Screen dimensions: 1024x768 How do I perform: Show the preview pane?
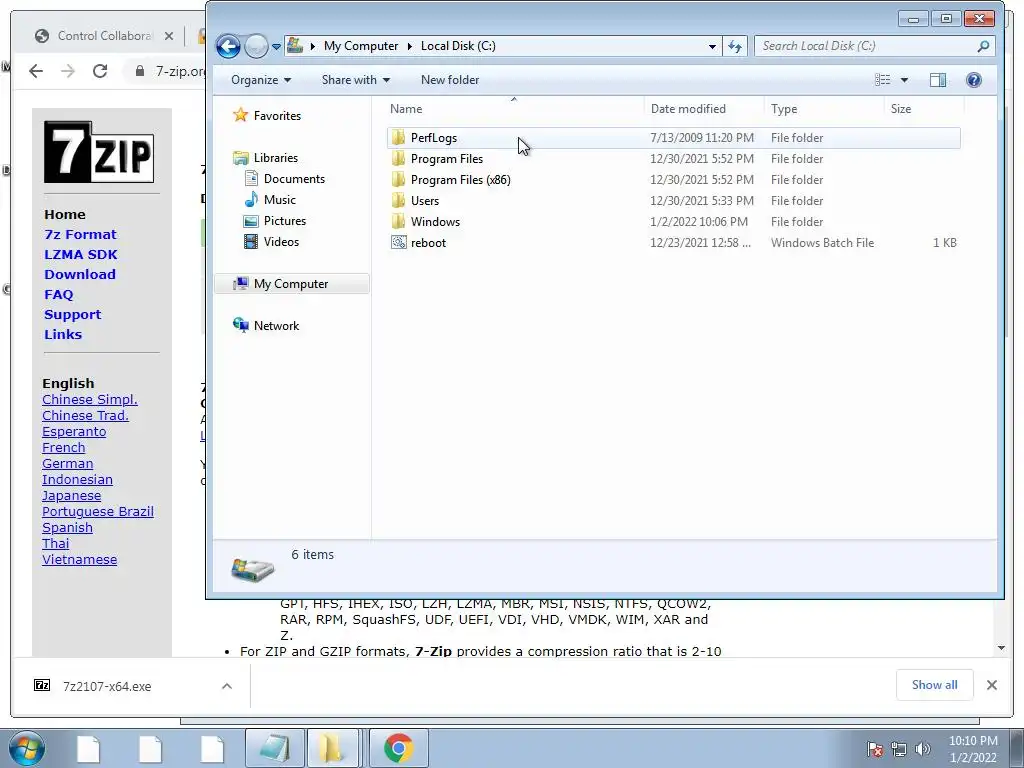click(x=938, y=80)
